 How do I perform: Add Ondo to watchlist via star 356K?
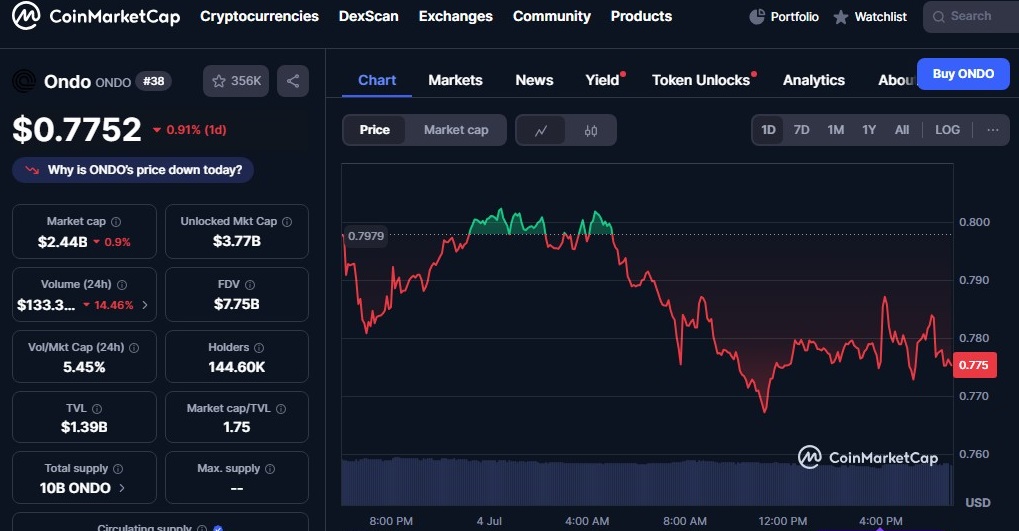click(x=236, y=81)
